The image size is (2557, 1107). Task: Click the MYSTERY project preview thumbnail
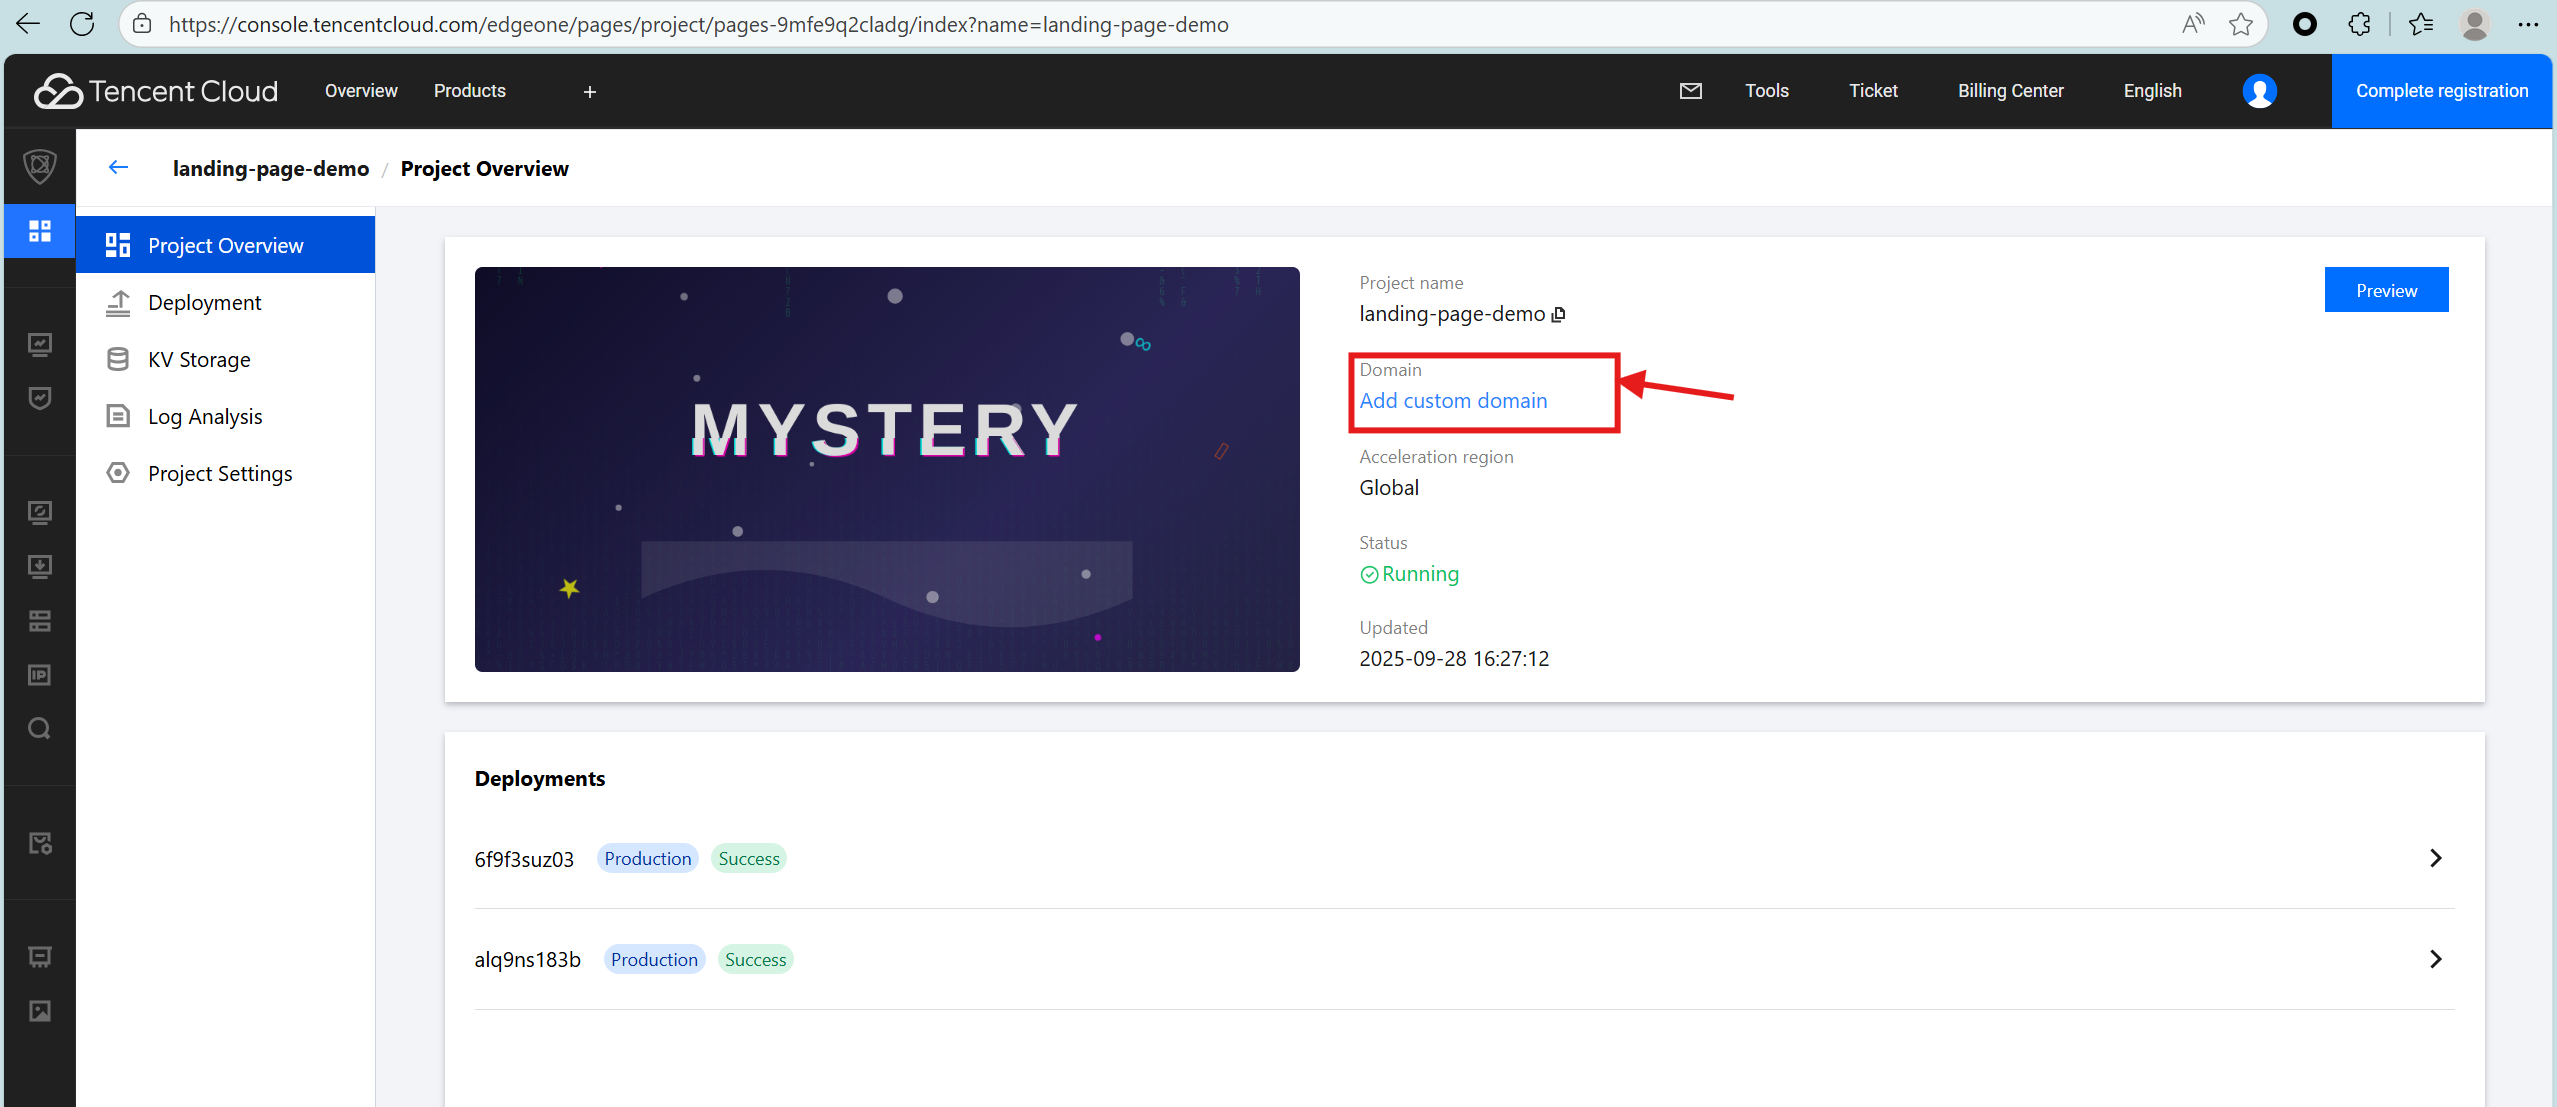887,469
